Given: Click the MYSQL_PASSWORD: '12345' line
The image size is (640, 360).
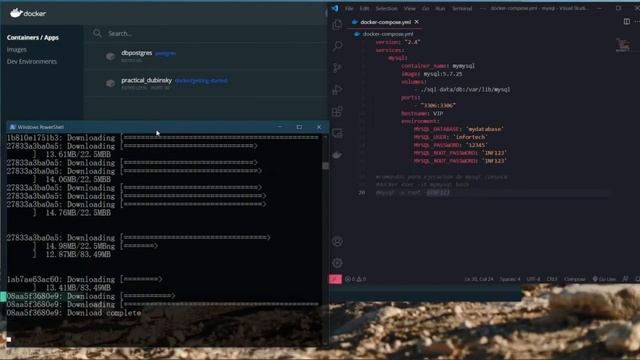Looking at the screenshot, I should pos(451,145).
